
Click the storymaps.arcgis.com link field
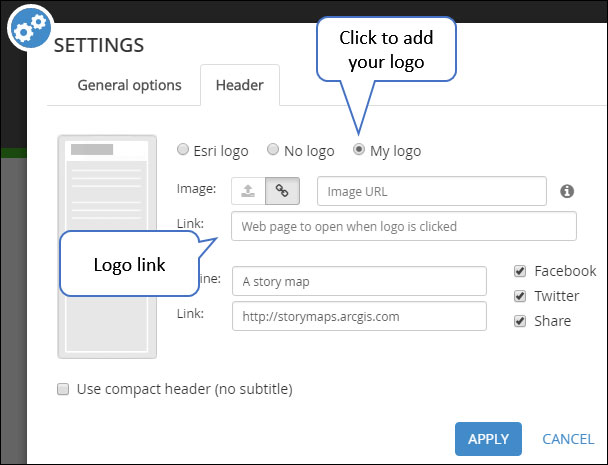[x=359, y=315]
